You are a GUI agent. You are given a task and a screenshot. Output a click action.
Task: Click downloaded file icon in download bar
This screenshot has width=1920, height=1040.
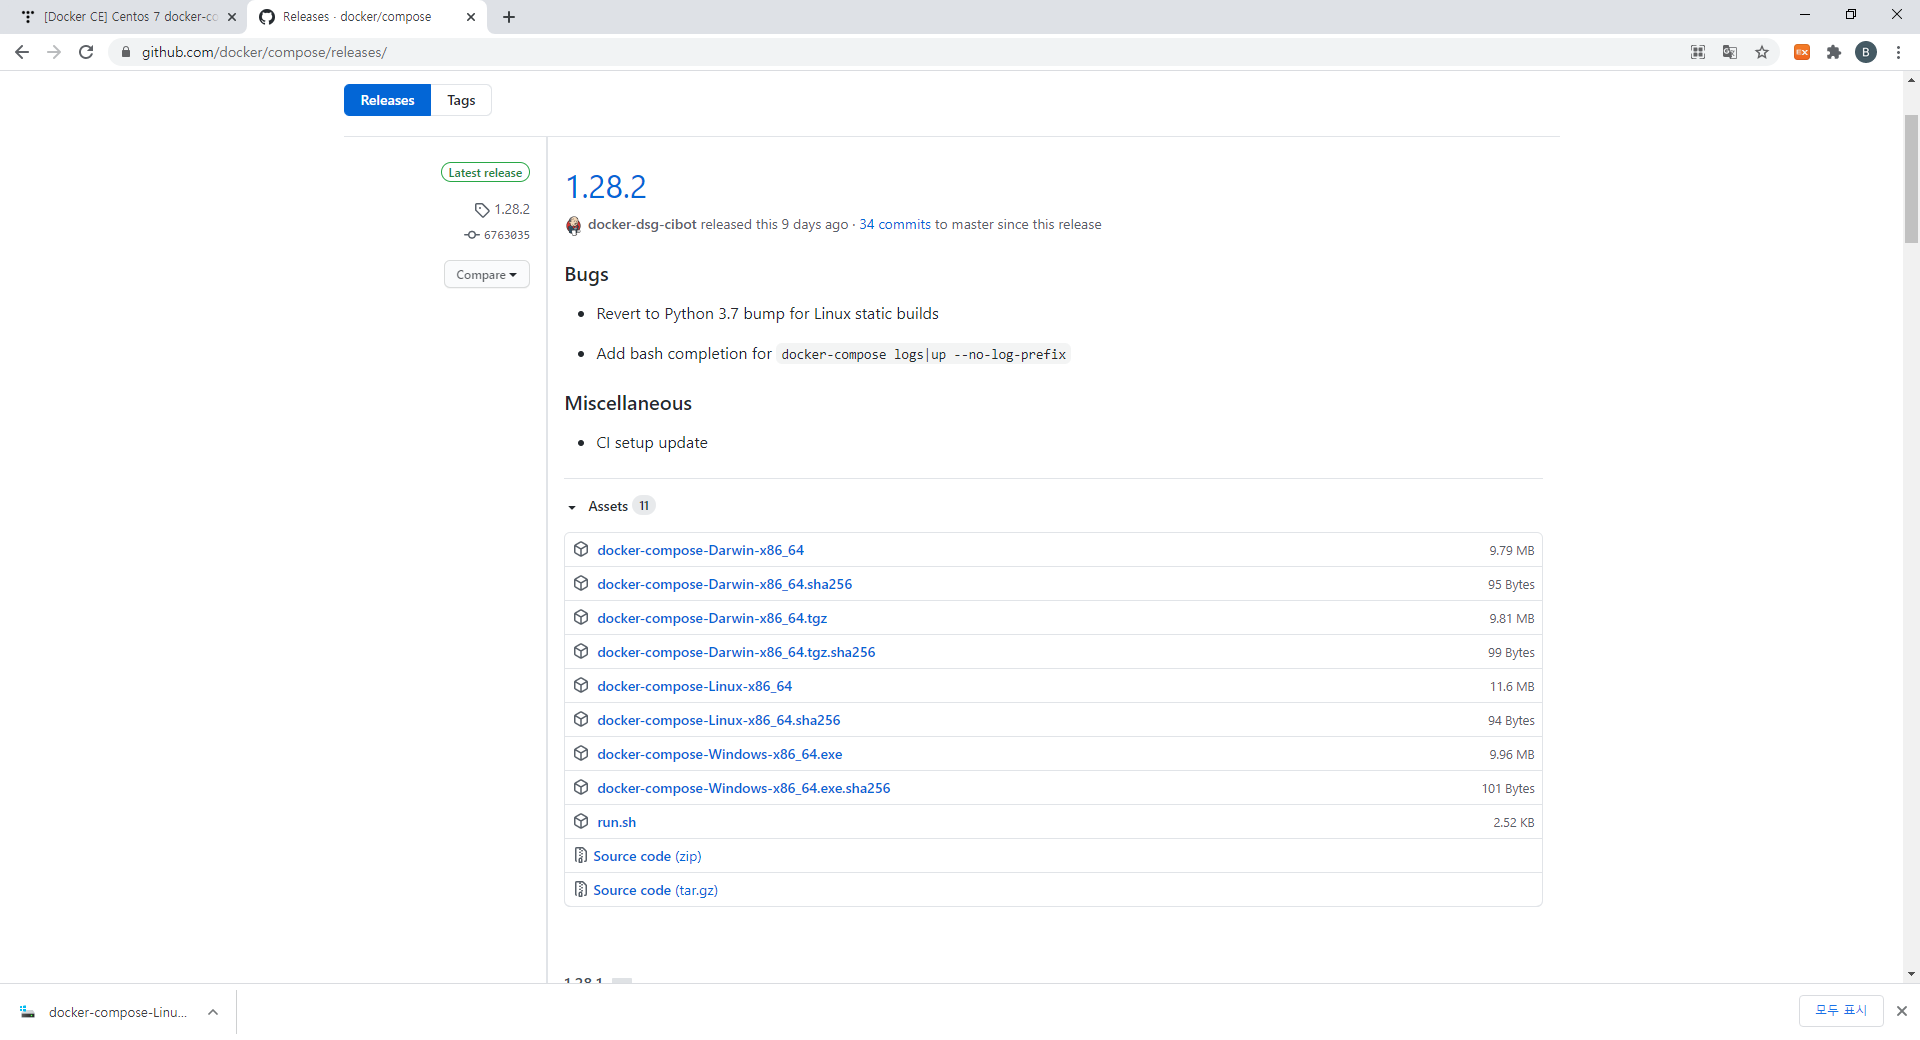[28, 1012]
